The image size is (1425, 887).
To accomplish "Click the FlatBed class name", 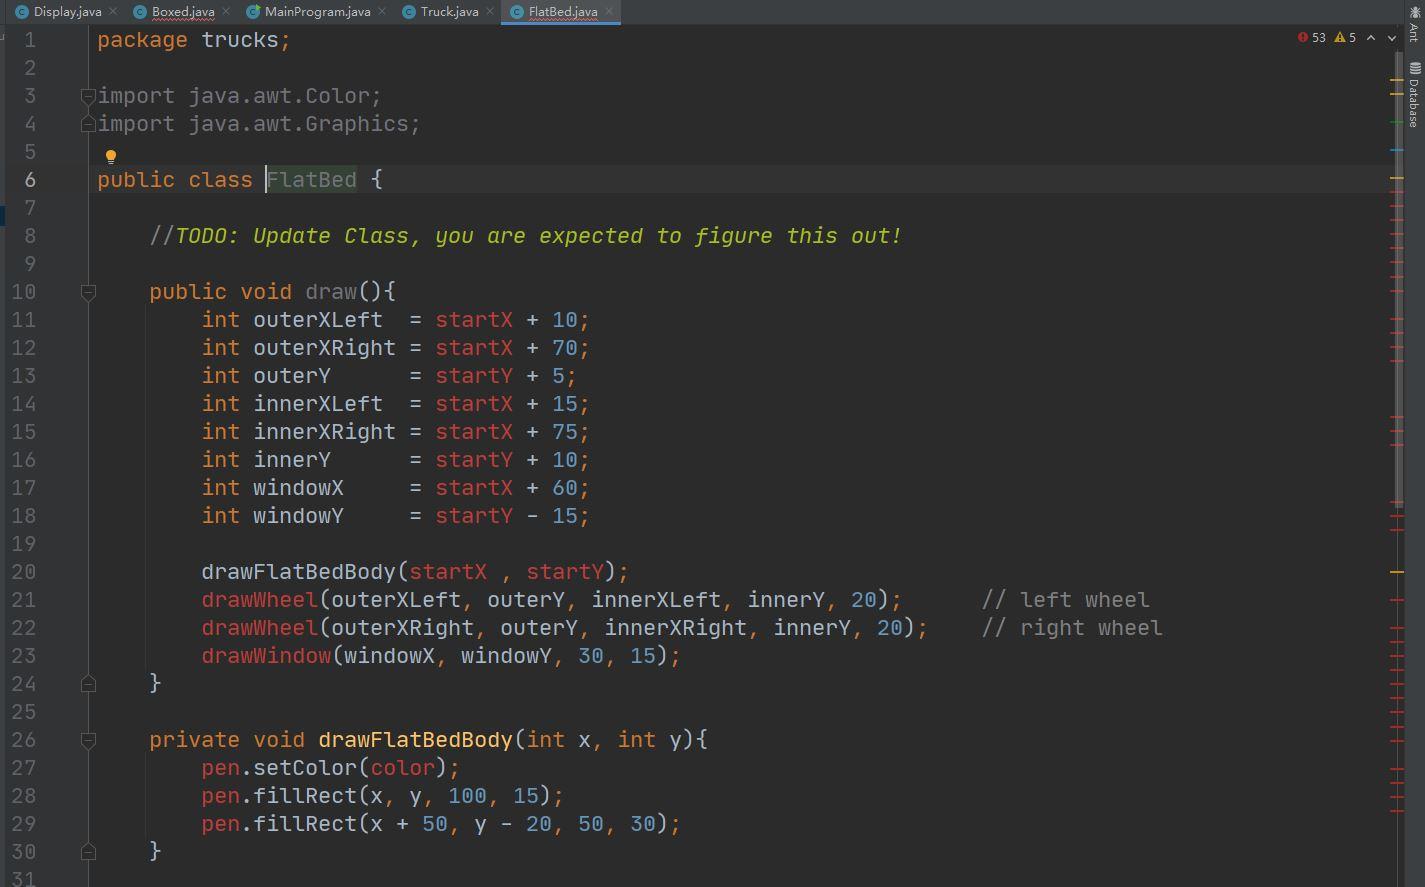I will point(311,180).
